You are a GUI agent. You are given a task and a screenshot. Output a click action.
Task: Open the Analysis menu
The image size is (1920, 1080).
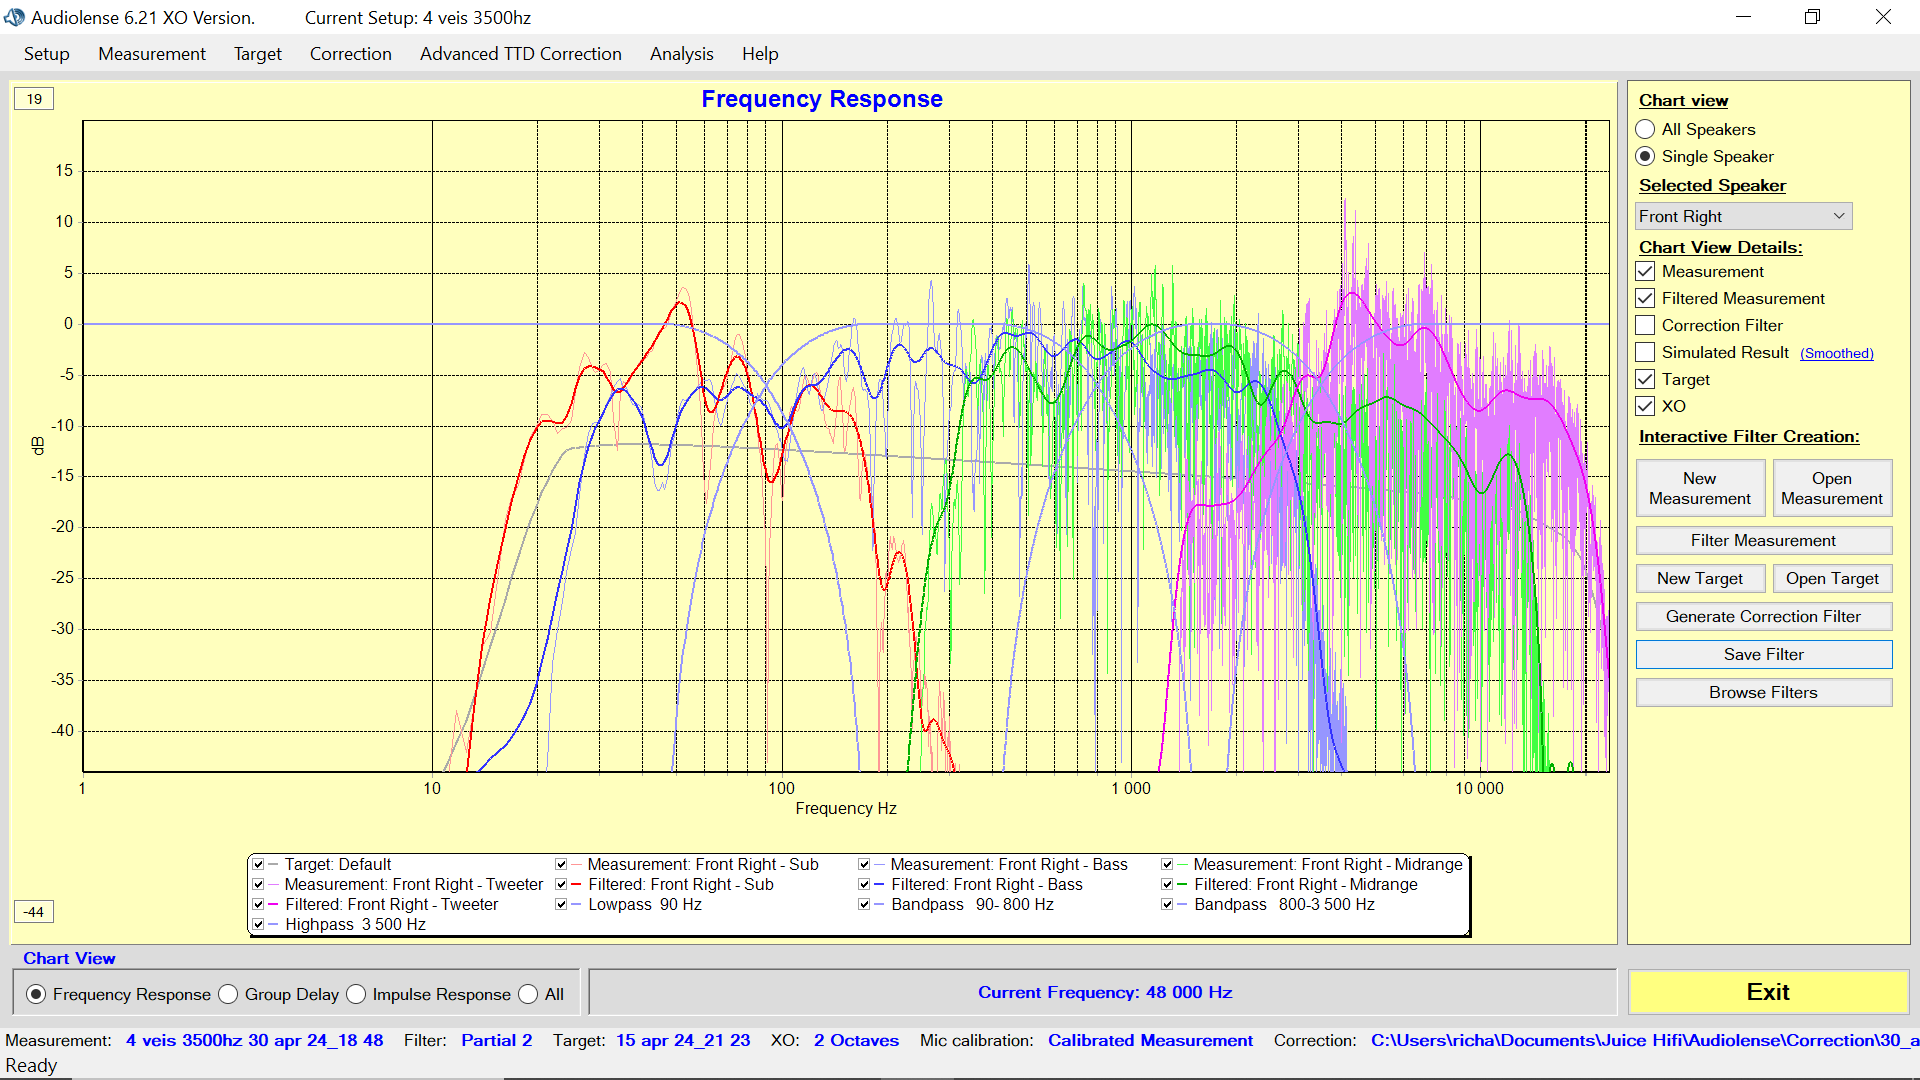(x=681, y=54)
